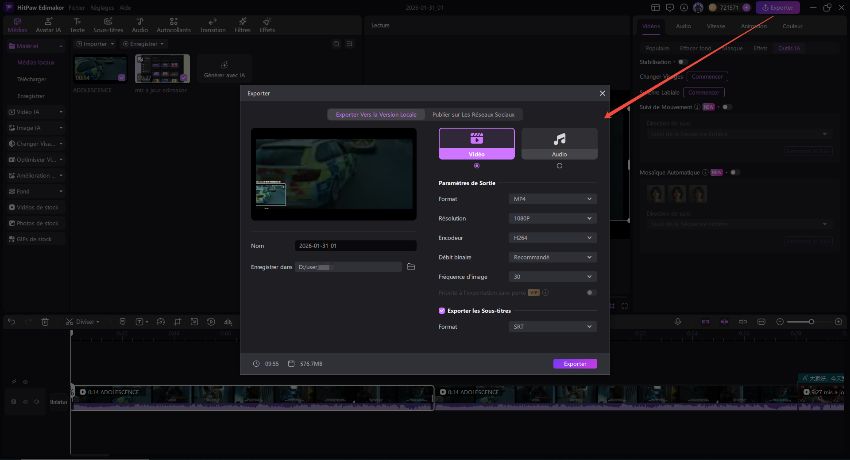
Task: Open the Importer dropdown
Action: point(95,44)
